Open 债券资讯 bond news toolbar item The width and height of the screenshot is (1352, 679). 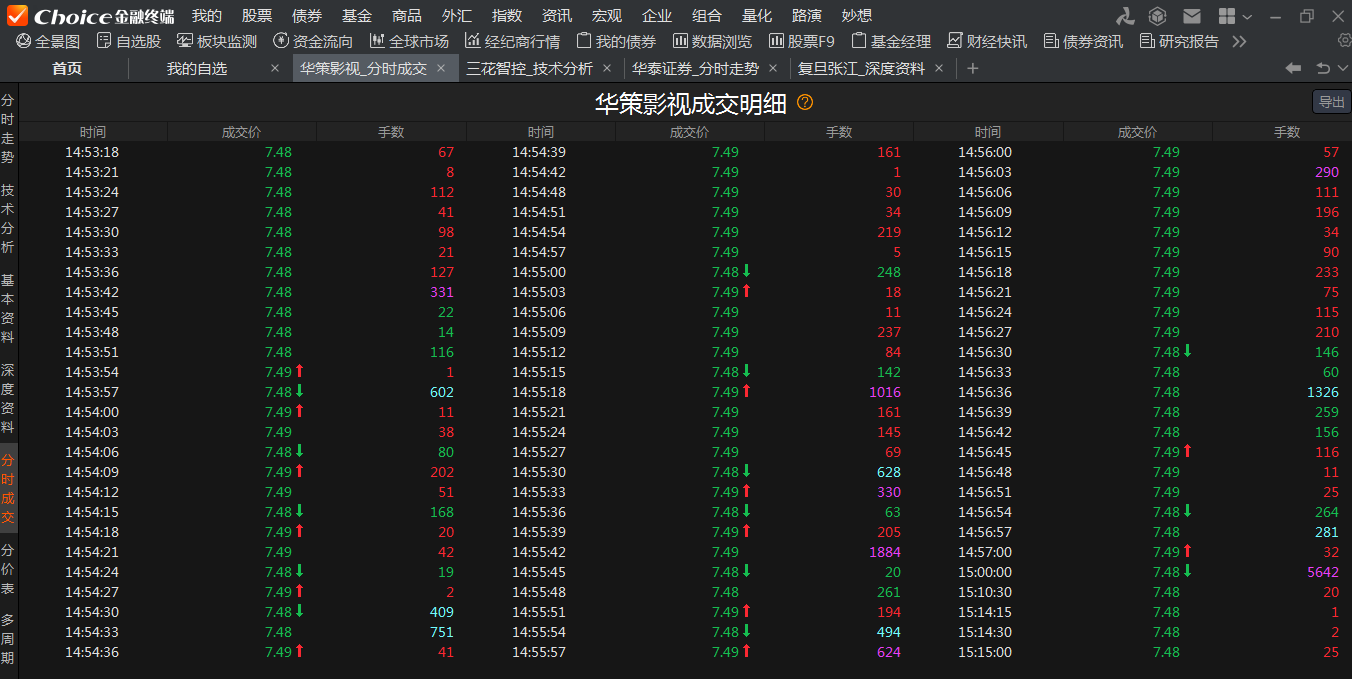[1083, 41]
